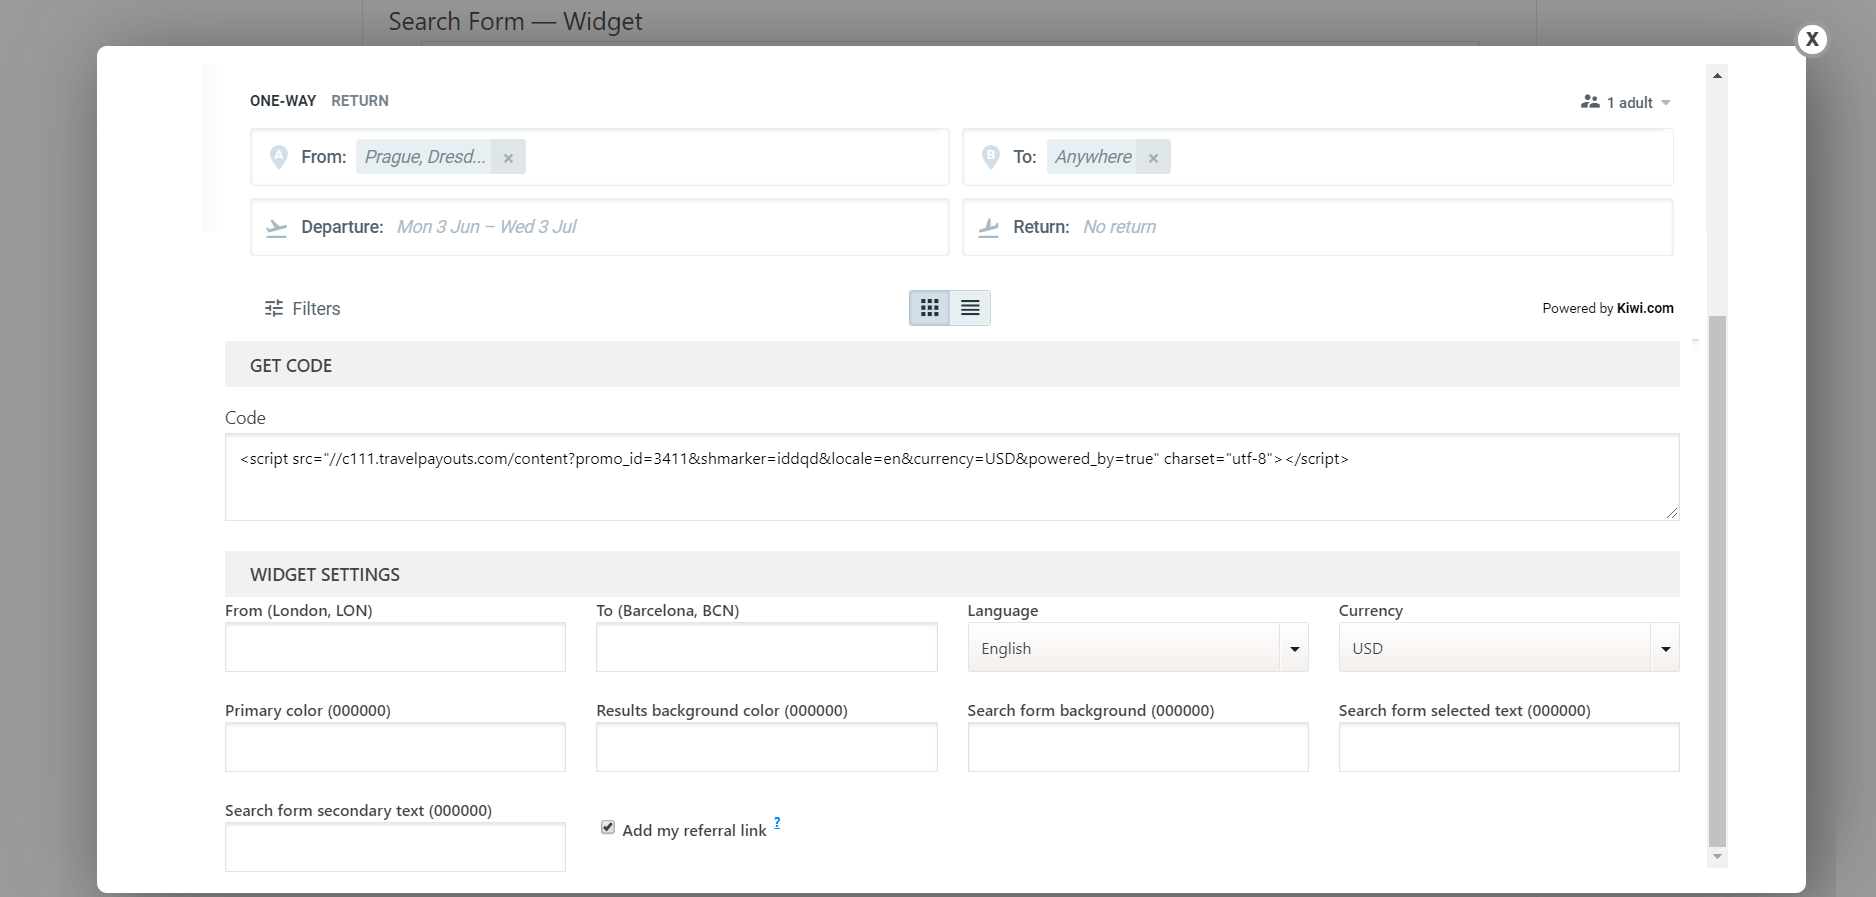Uncheck Add my referral link
This screenshot has height=897, width=1876.
(x=608, y=827)
